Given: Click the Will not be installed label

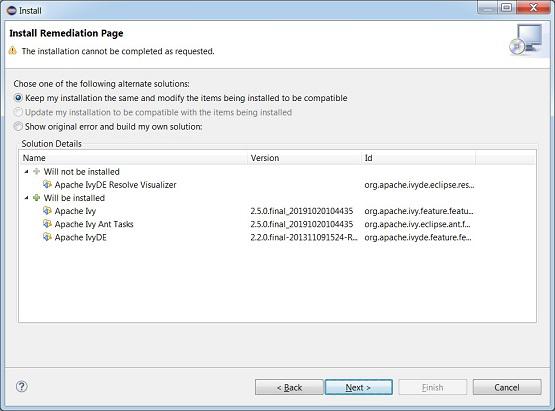Looking at the screenshot, I should [81, 172].
